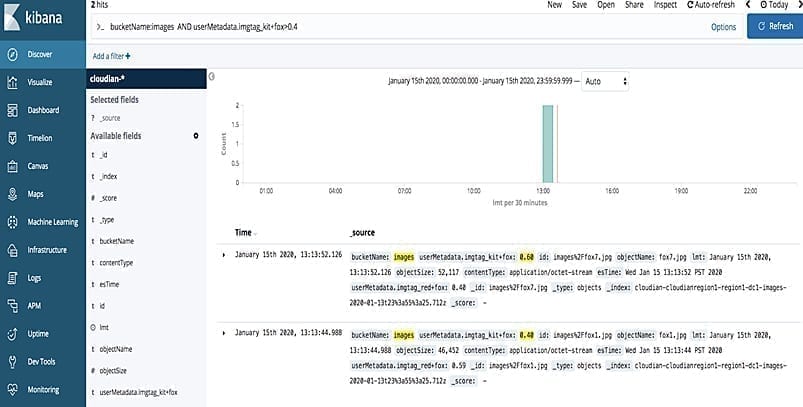
Task: Click Open in the top menu
Action: click(x=606, y=5)
